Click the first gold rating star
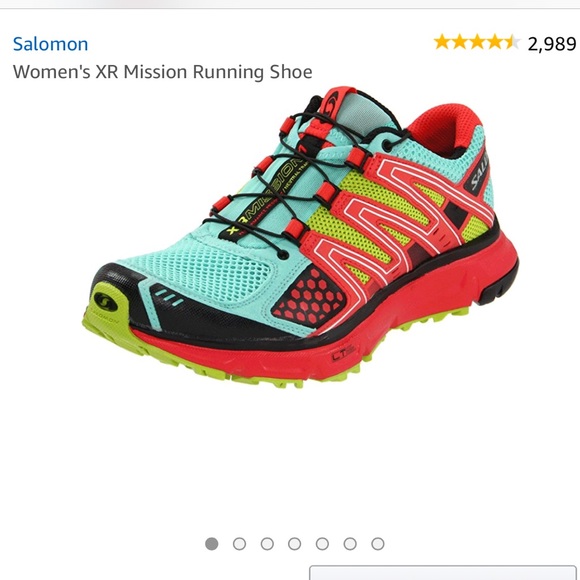 pos(442,42)
